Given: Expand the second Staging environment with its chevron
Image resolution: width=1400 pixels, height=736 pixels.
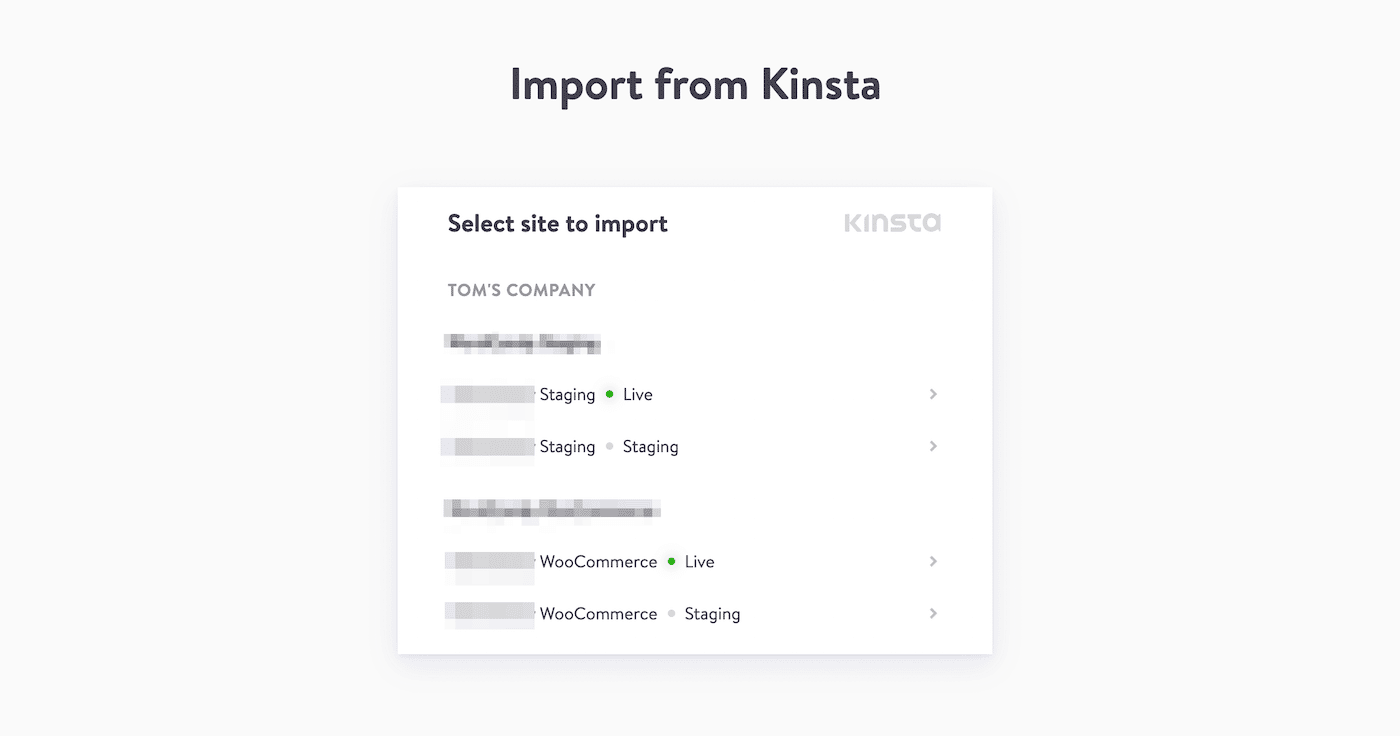Looking at the screenshot, I should [933, 446].
